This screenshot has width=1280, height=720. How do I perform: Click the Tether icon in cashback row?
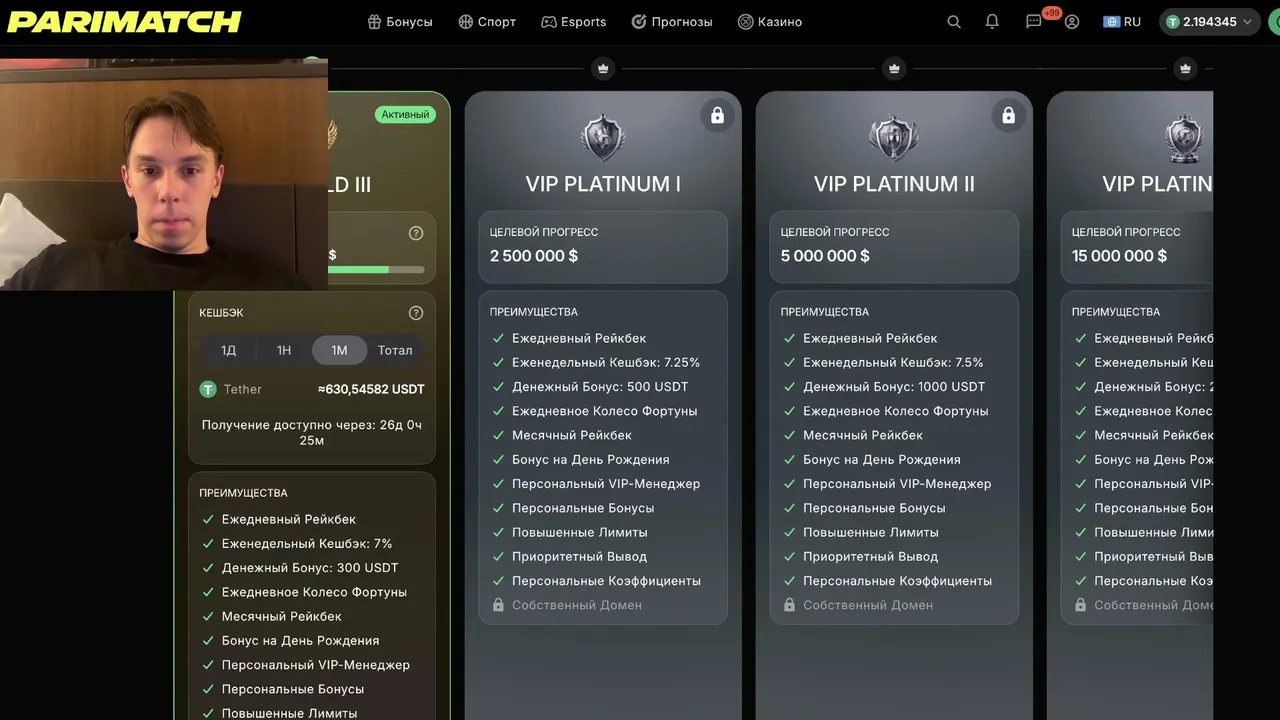click(x=208, y=389)
